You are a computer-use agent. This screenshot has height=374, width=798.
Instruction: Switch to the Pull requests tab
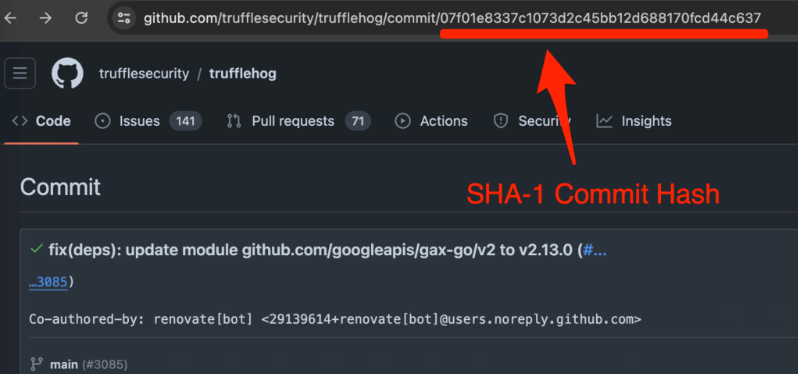[x=298, y=121]
